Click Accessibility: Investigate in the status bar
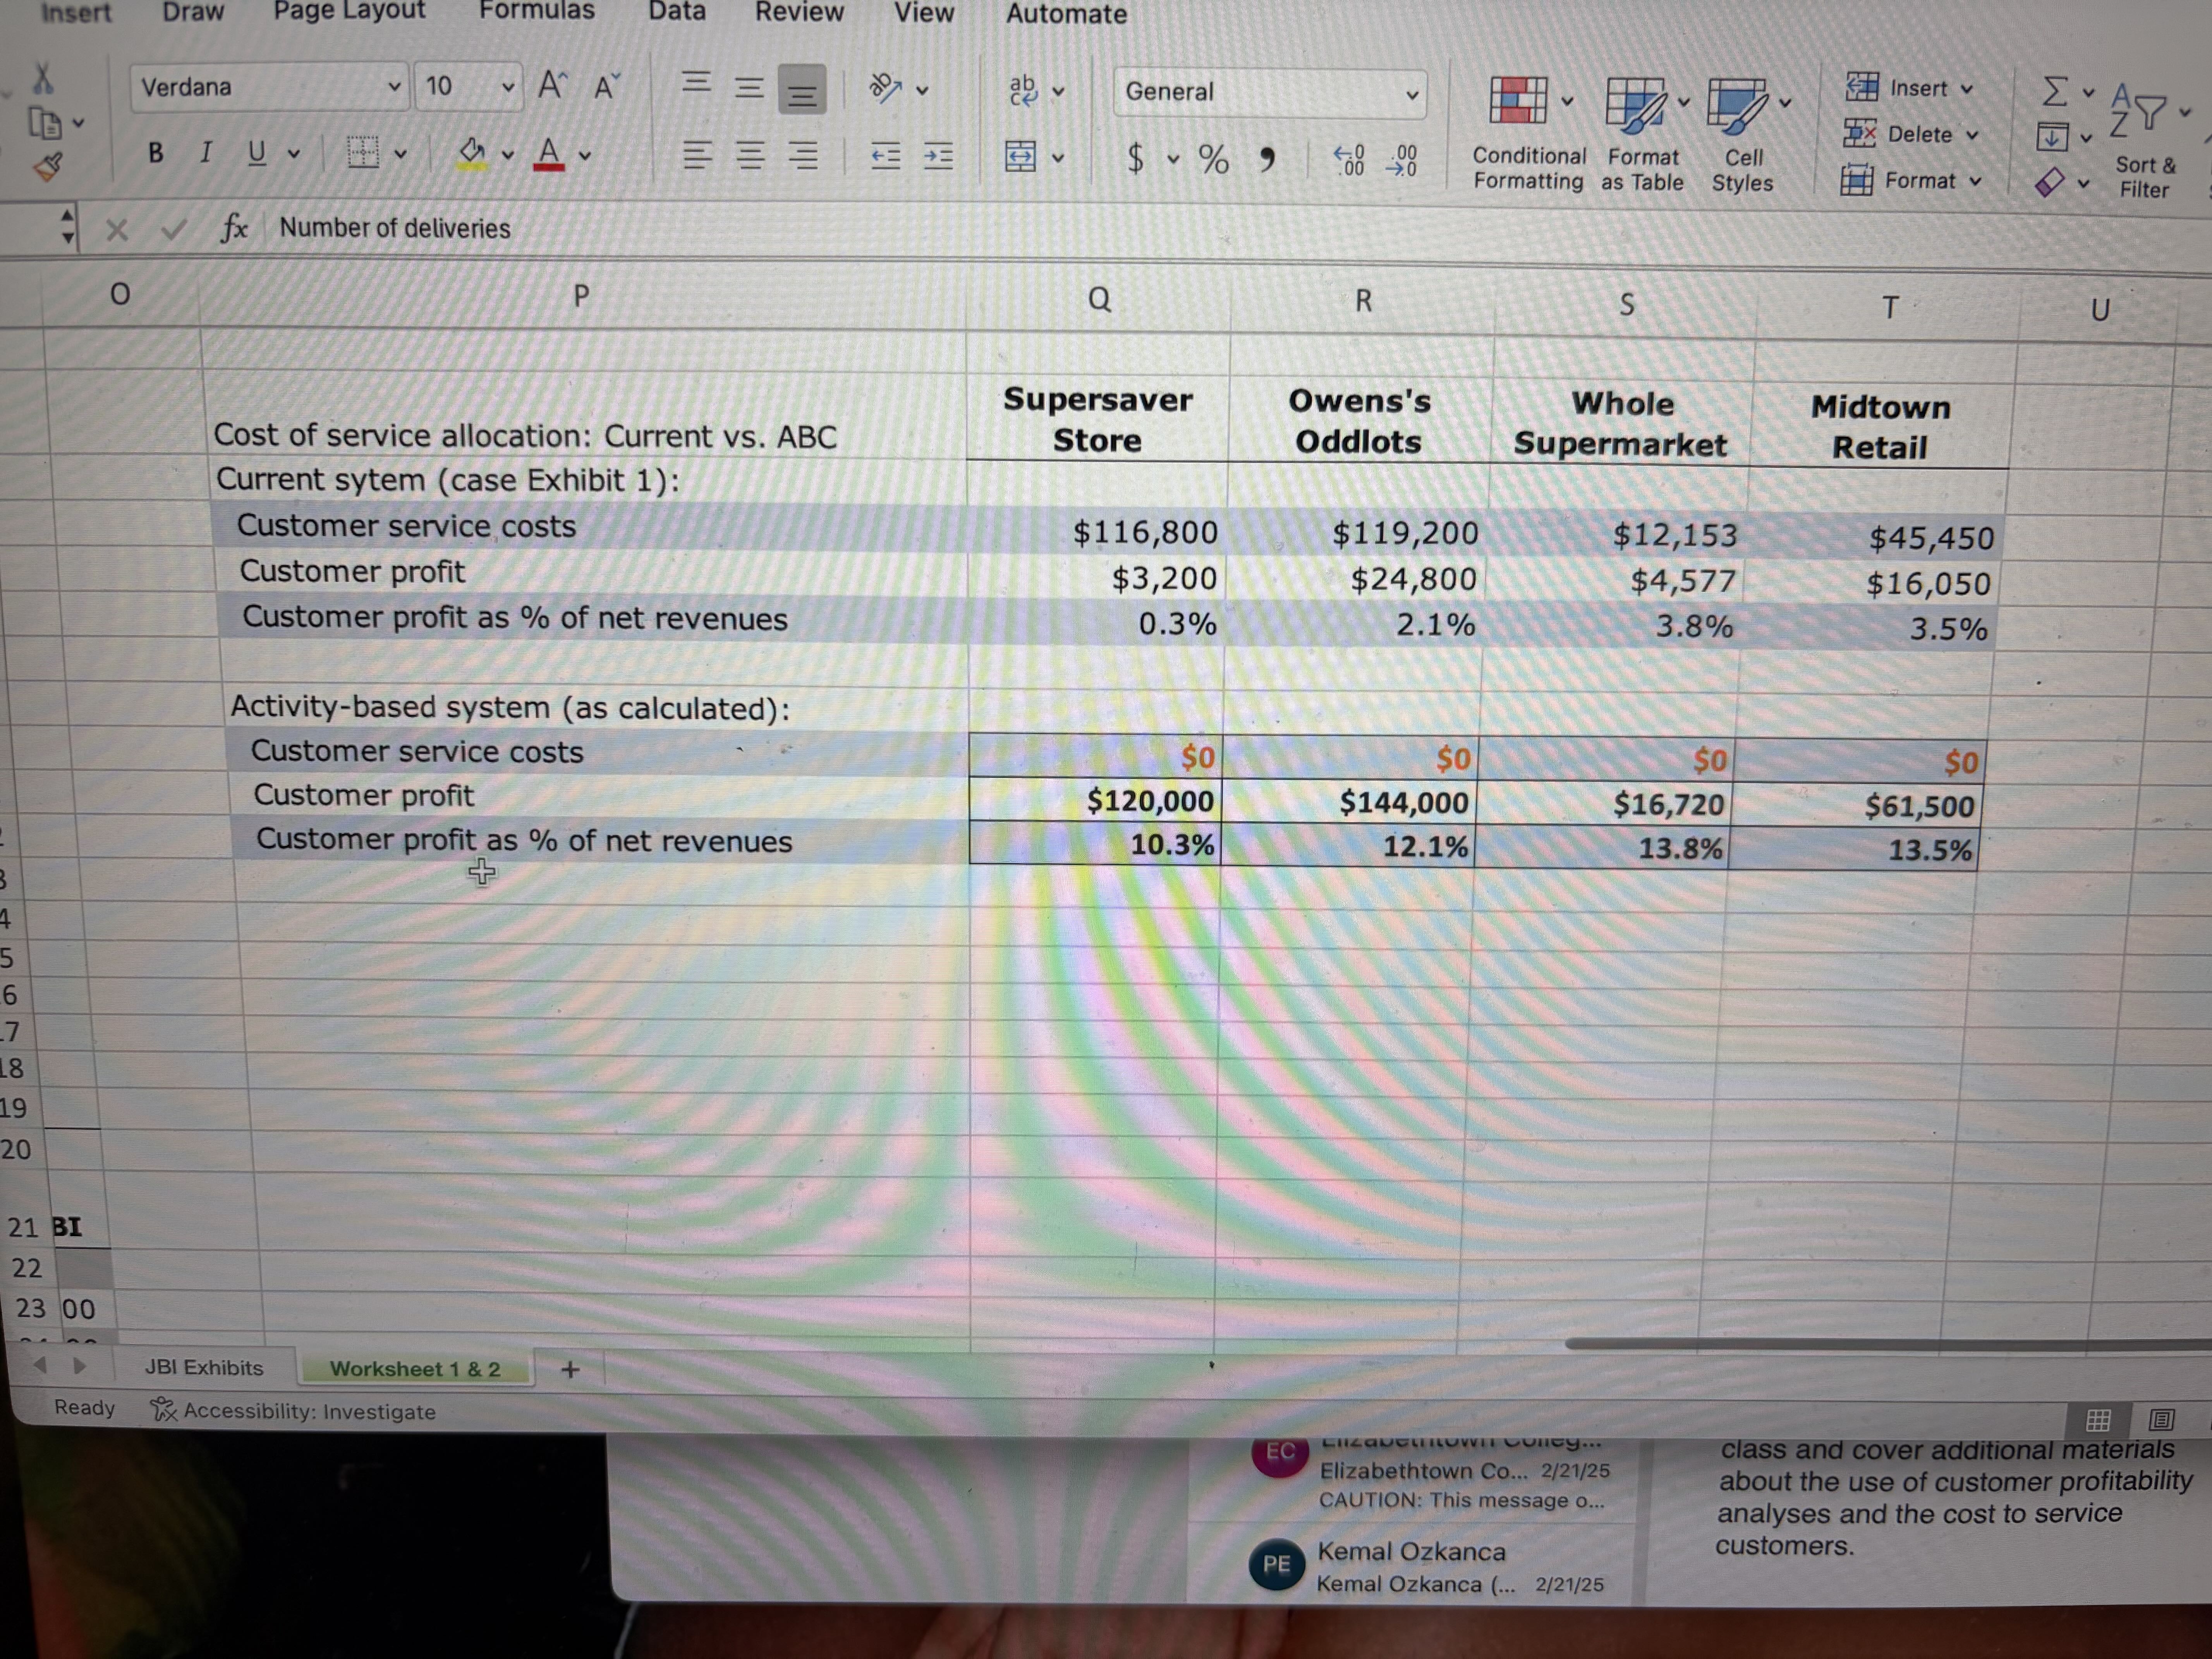Screen dimensions: 2212x1659 293,1411
